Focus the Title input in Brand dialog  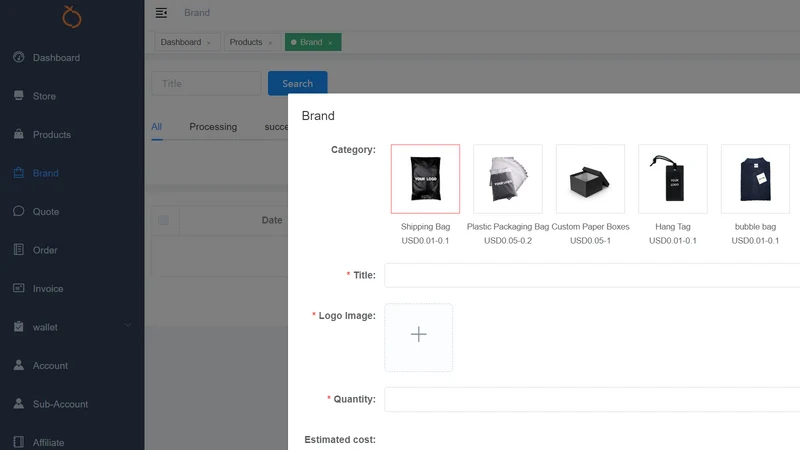click(592, 276)
